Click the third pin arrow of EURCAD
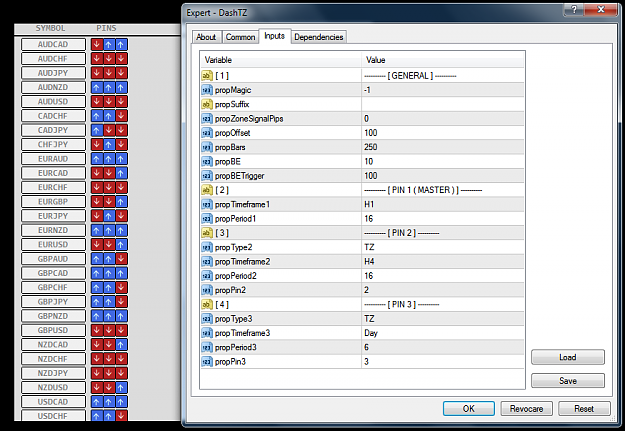This screenshot has width=625, height=431. click(122, 173)
